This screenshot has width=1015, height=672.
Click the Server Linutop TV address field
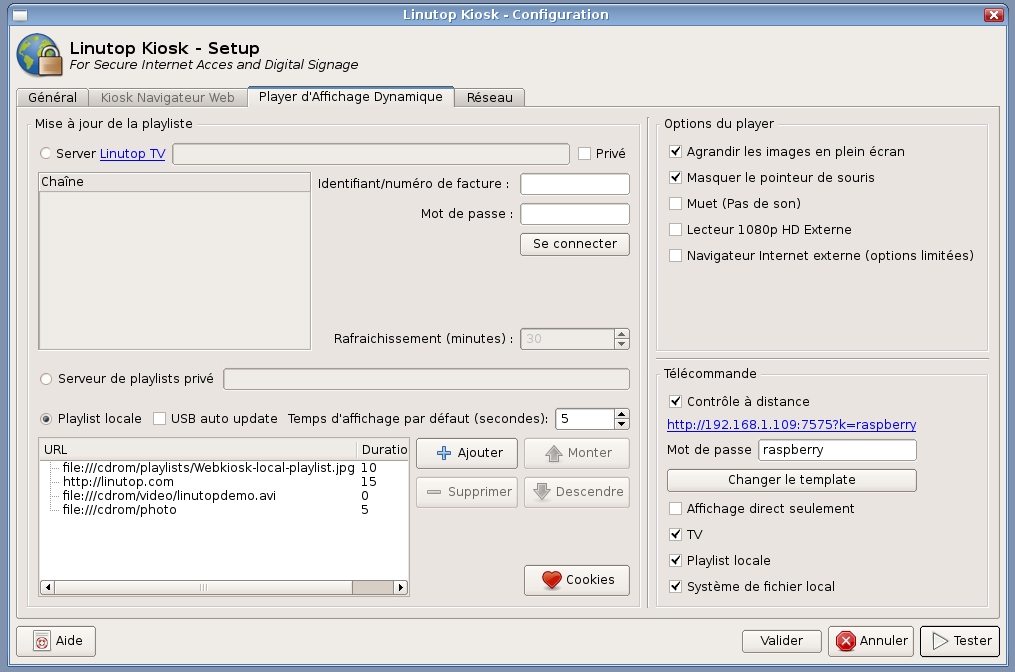pos(371,153)
